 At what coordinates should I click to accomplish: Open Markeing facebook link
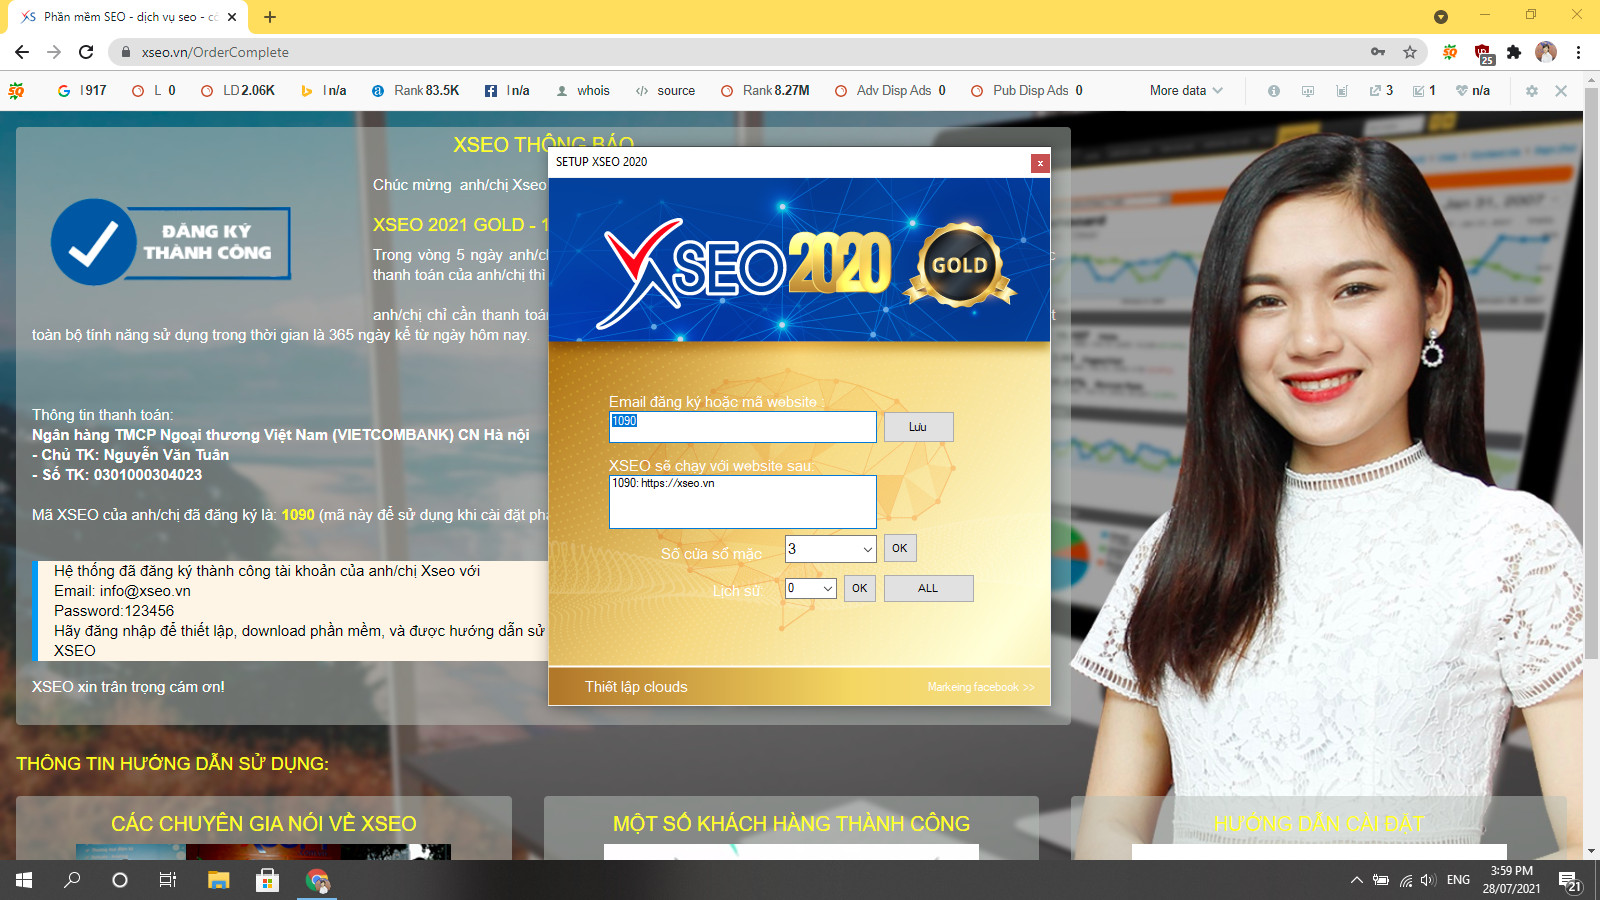(x=981, y=687)
